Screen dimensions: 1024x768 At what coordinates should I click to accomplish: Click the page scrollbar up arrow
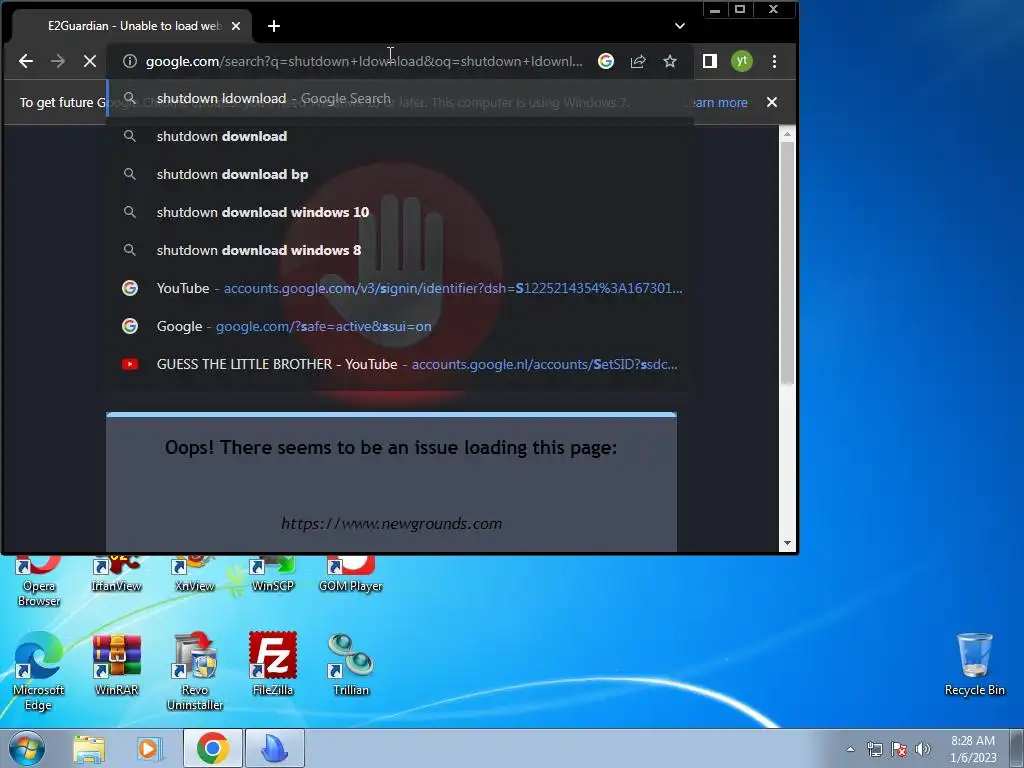point(787,134)
